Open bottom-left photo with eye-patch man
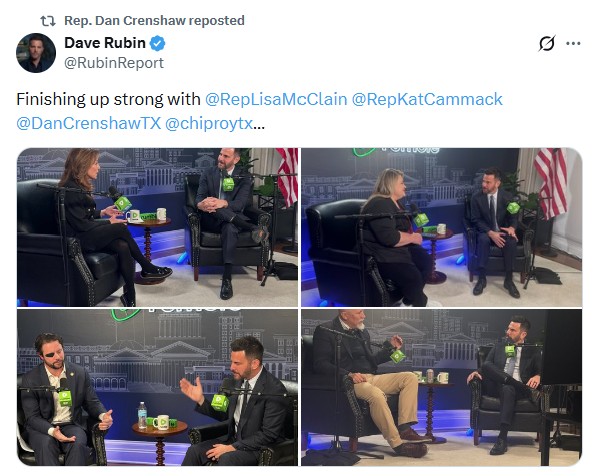The height and width of the screenshot is (468, 598). click(x=157, y=388)
